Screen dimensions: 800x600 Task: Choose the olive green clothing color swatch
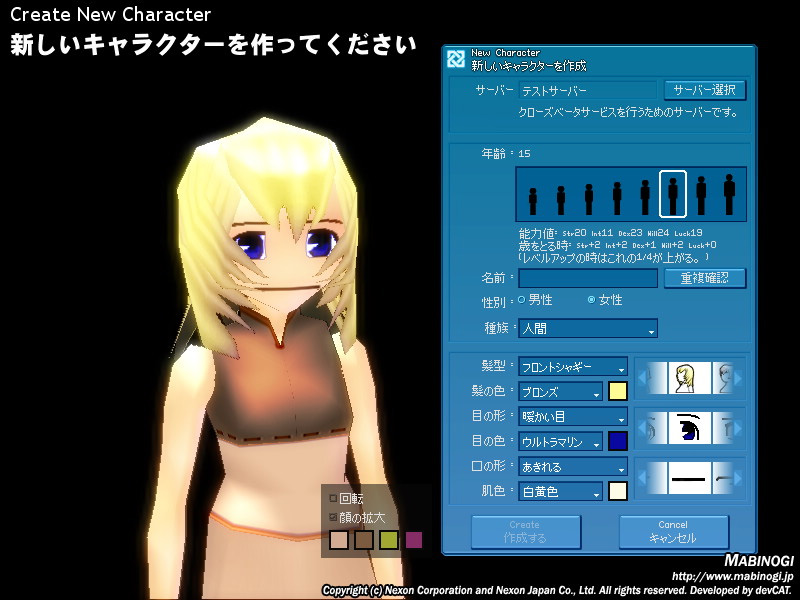click(389, 540)
